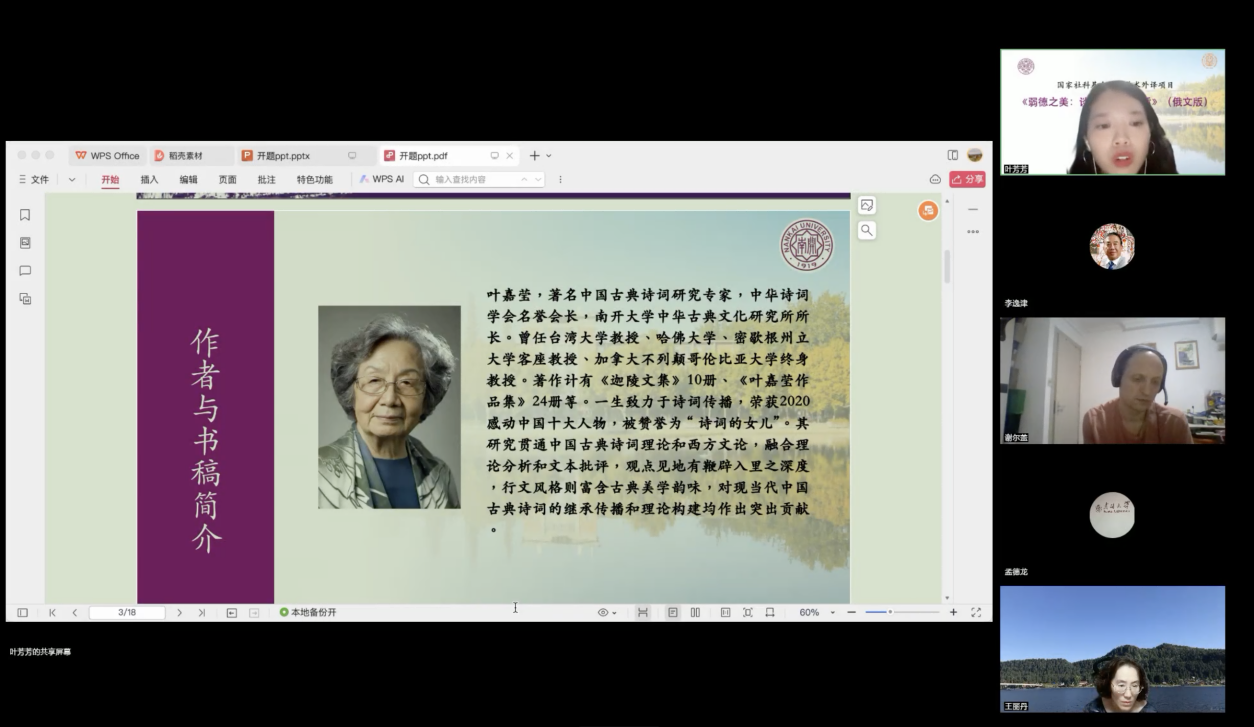Switch to two-page view layout
The image size is (1254, 727).
pos(695,612)
